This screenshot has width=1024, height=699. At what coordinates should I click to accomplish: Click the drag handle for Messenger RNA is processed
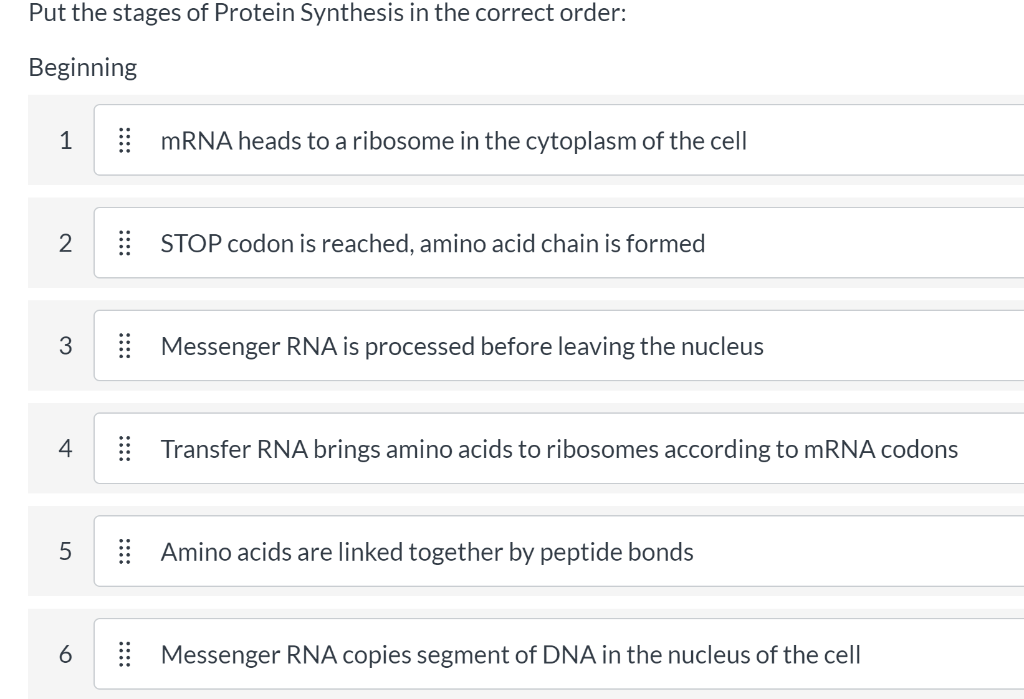click(125, 346)
